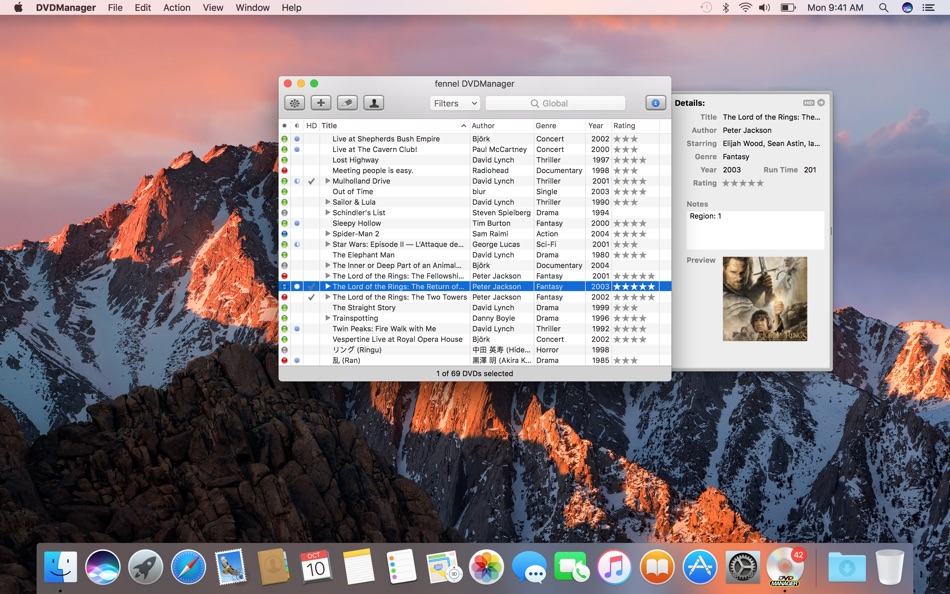The width and height of the screenshot is (950, 594).
Task: Click the red status dot for Meeting people is easy.
Action: pyautogui.click(x=284, y=170)
